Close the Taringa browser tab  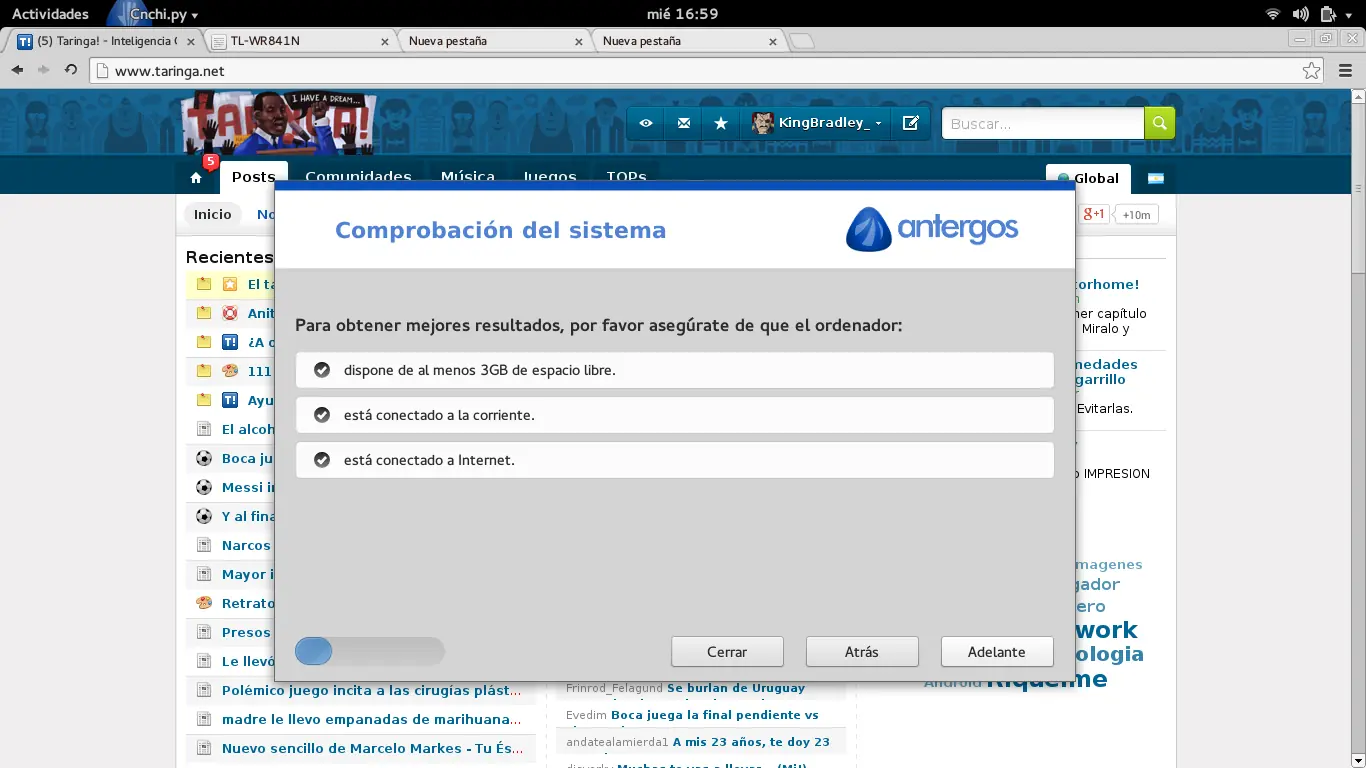click(192, 42)
